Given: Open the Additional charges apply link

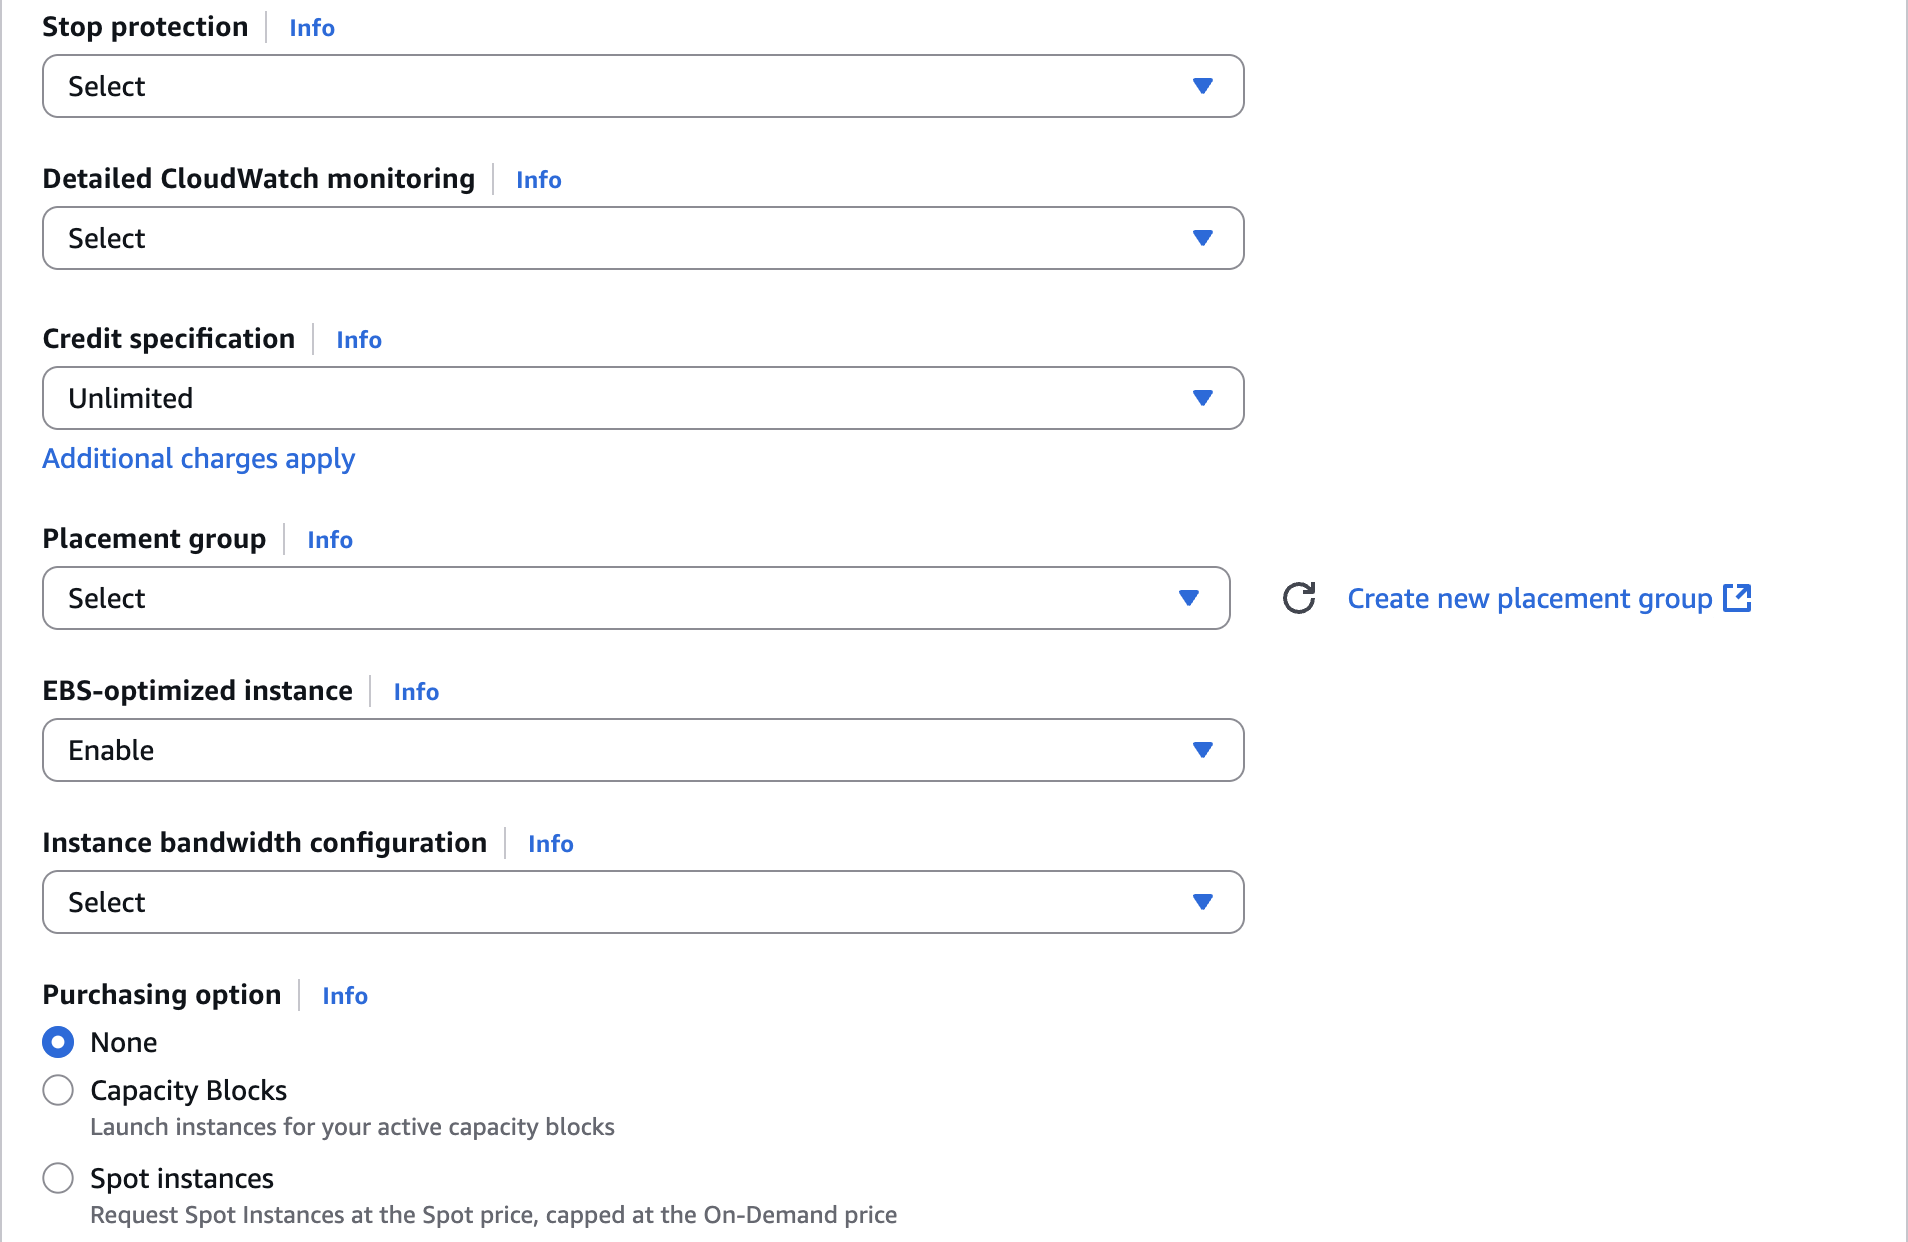Looking at the screenshot, I should coord(198,458).
